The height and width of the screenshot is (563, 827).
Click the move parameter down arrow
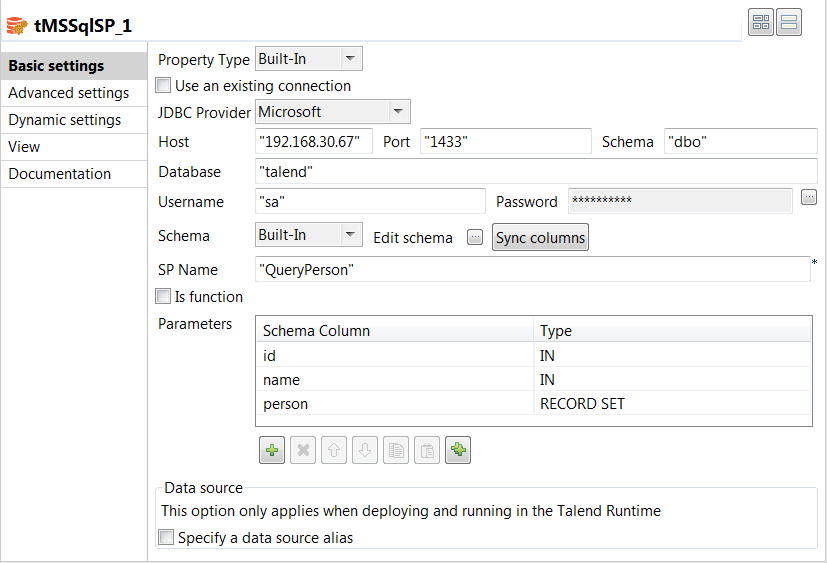365,450
